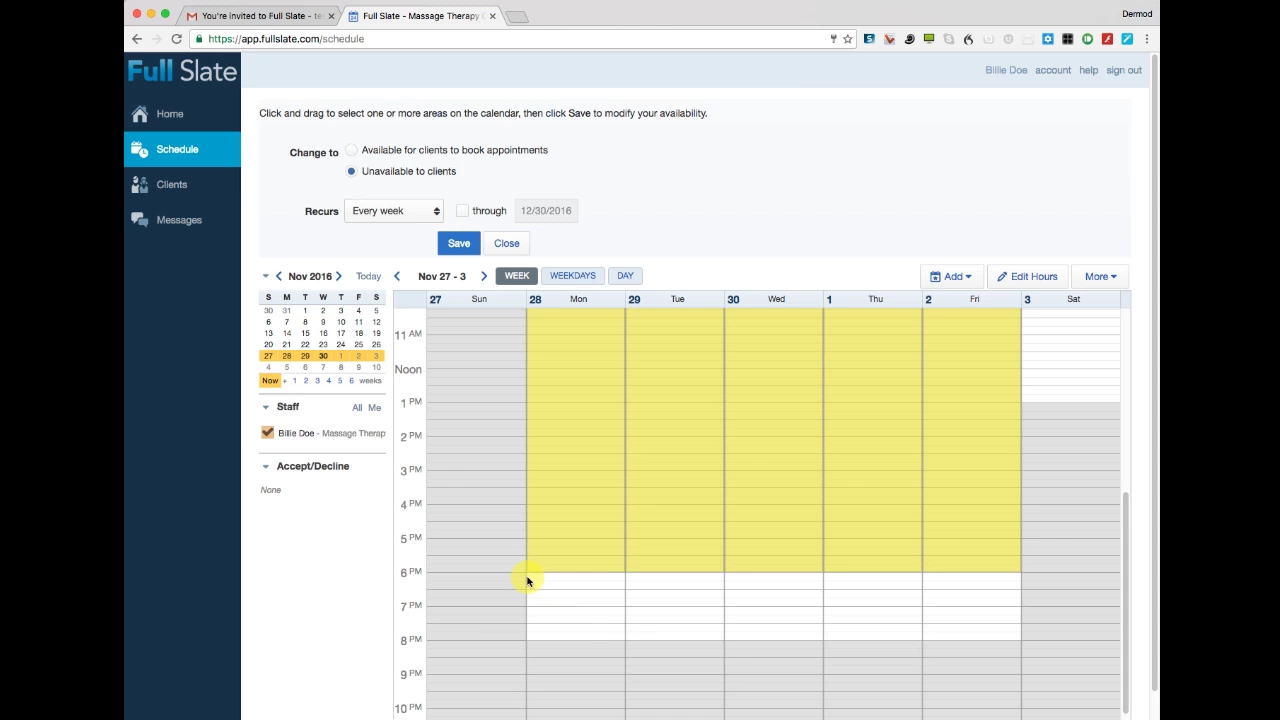Click the browser back arrow

pos(137,39)
